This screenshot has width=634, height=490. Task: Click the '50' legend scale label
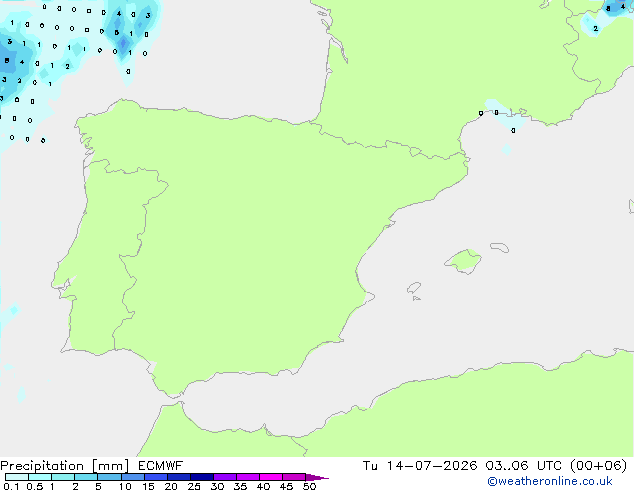[310, 486]
